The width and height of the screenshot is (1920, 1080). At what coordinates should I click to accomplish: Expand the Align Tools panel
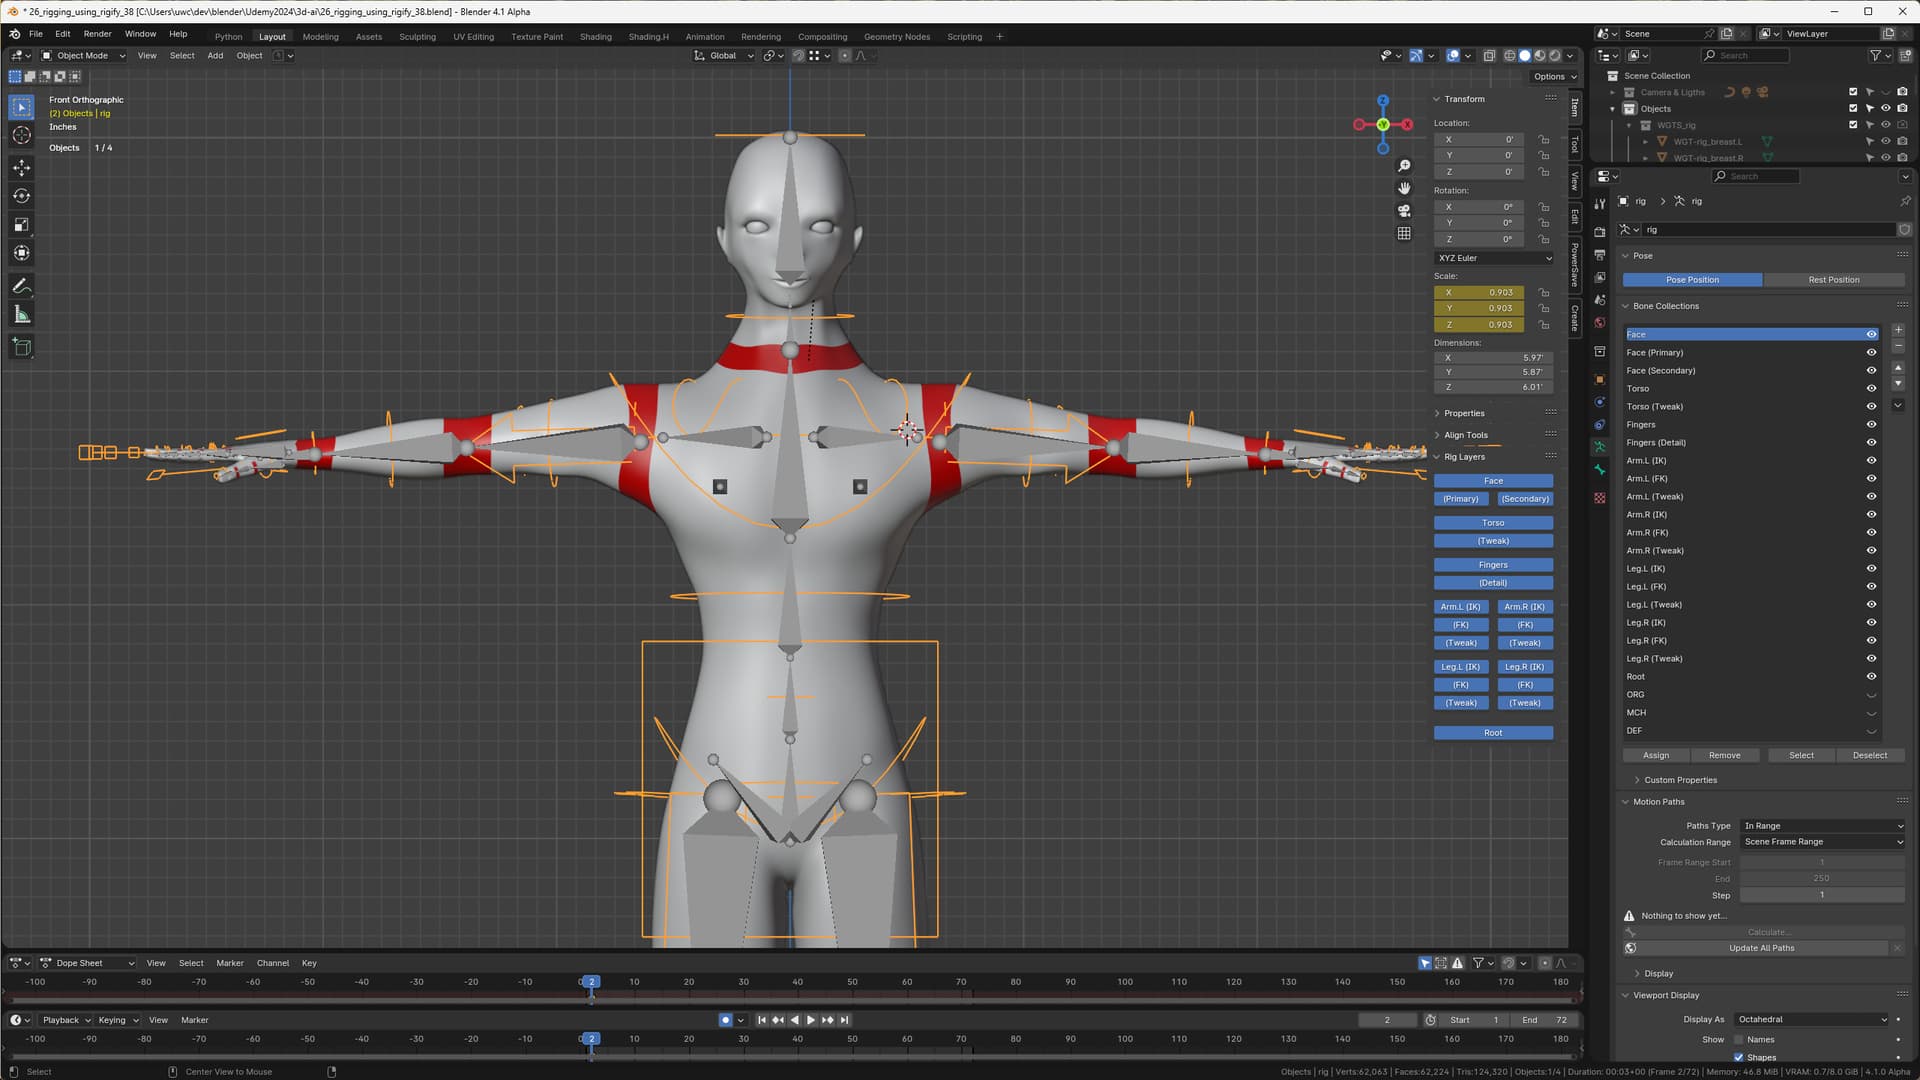pos(1465,435)
